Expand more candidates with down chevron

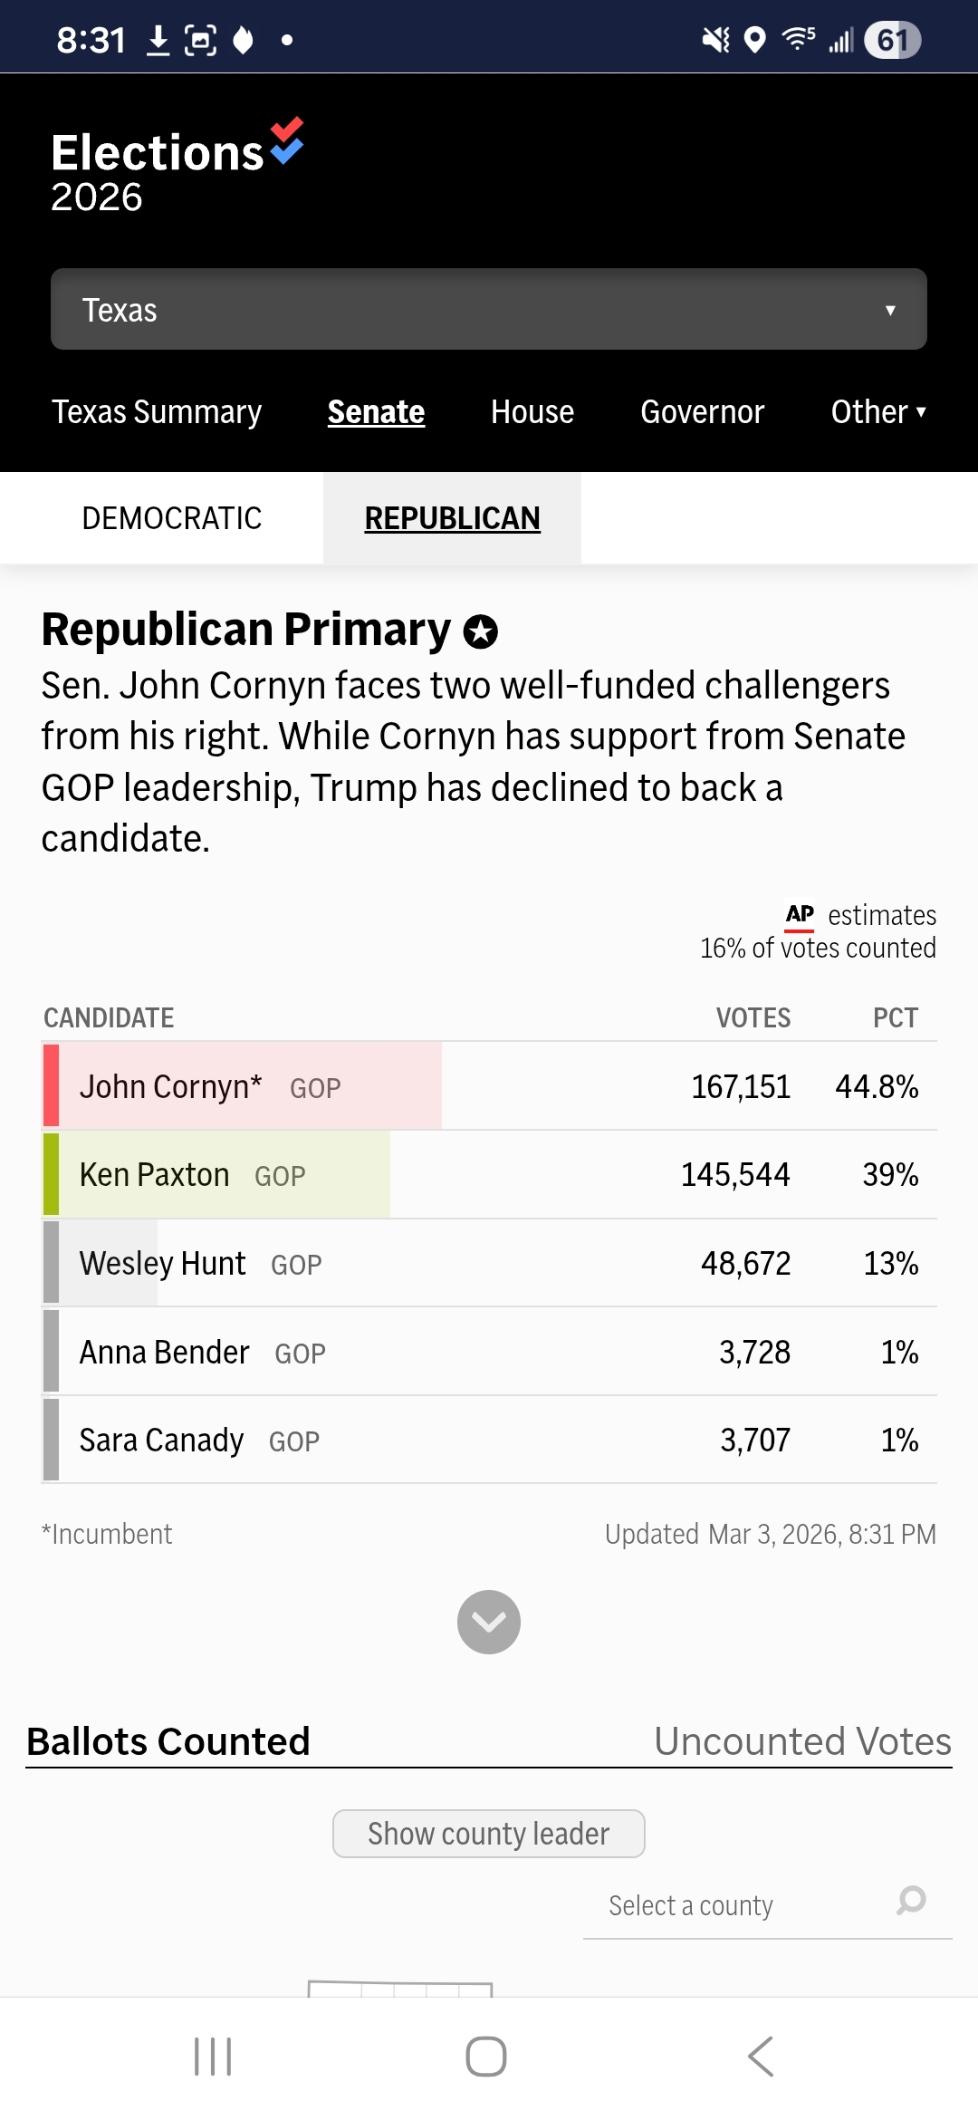[489, 1622]
